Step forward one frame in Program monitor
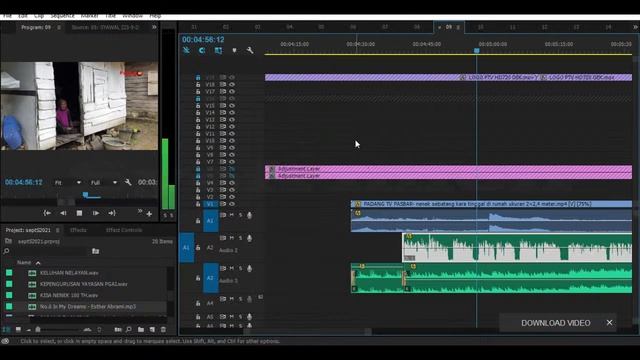The image size is (640, 360). tap(96, 213)
